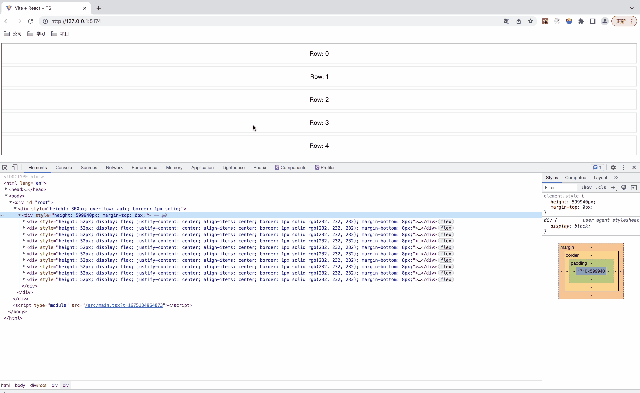Switch to the Network tab
Viewport: 640px width, 393px height.
(x=114, y=167)
